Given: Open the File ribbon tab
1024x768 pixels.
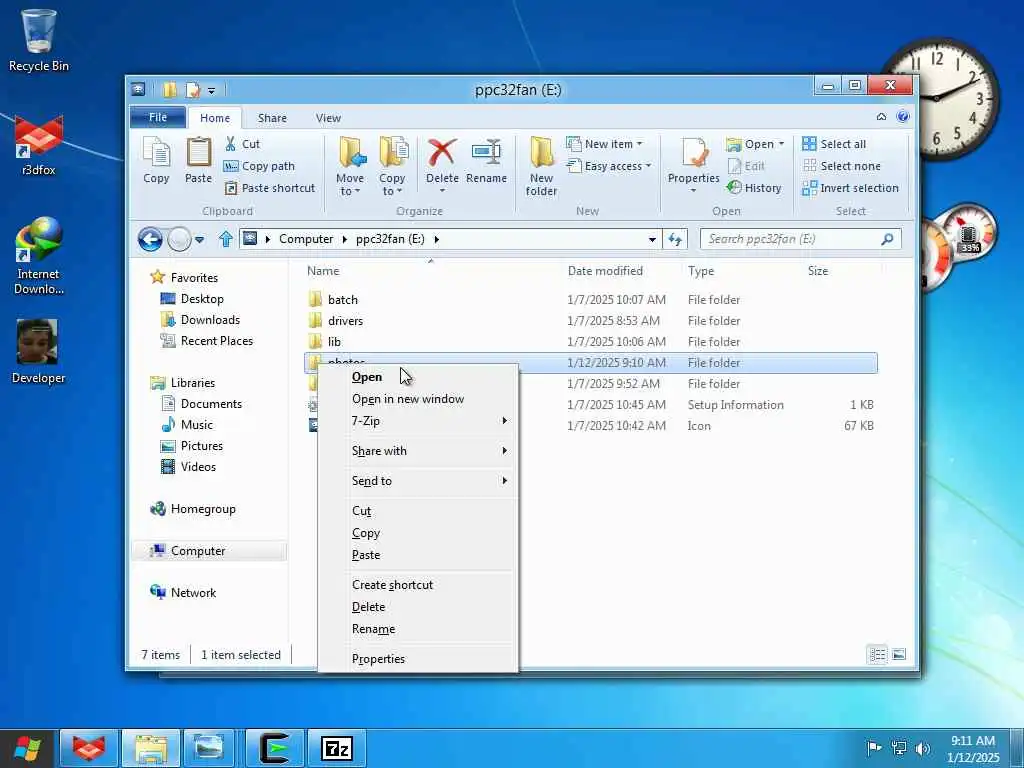Looking at the screenshot, I should click(x=158, y=117).
